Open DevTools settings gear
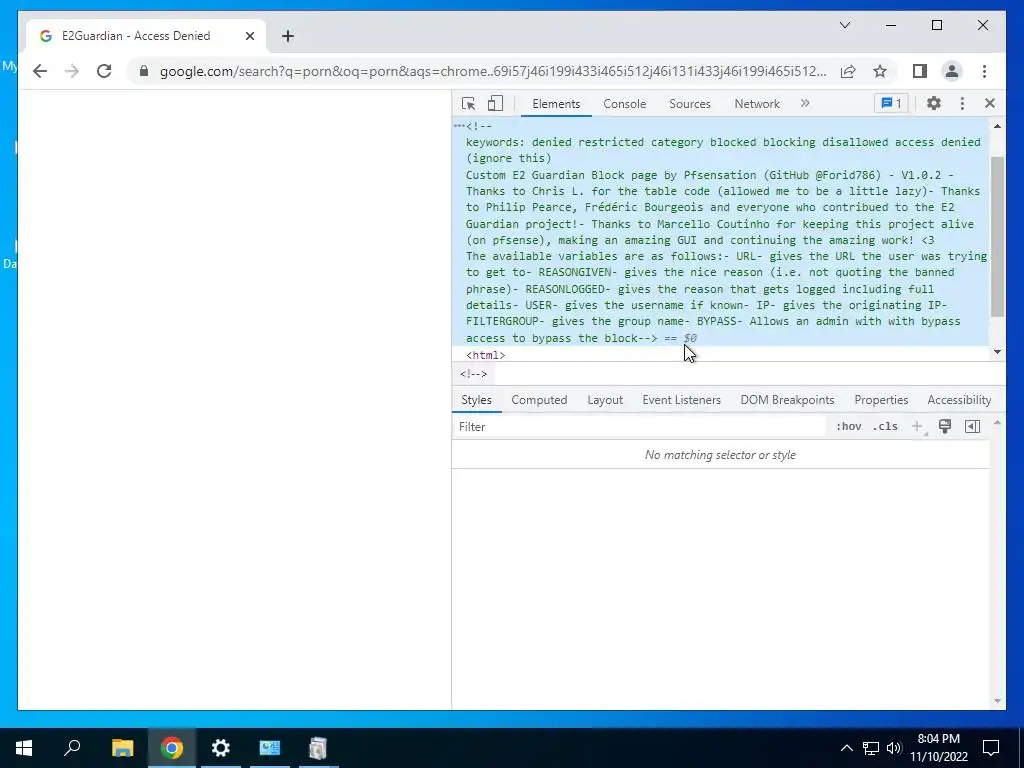 (x=934, y=103)
